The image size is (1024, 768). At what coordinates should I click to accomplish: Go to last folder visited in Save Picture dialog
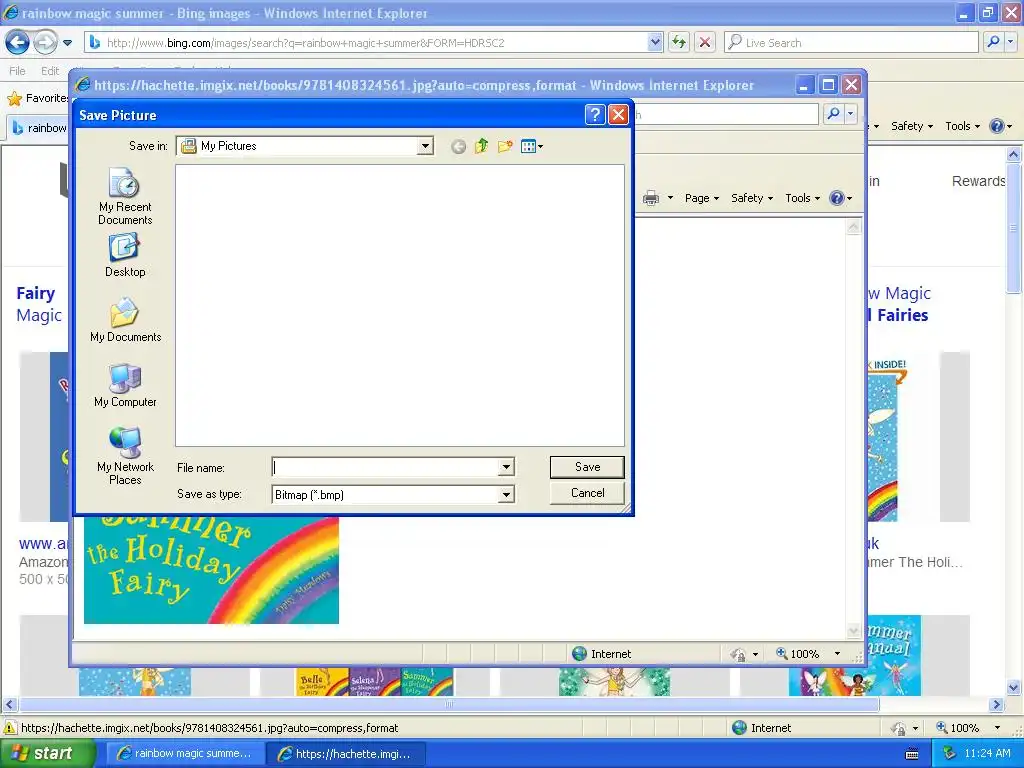pos(458,146)
